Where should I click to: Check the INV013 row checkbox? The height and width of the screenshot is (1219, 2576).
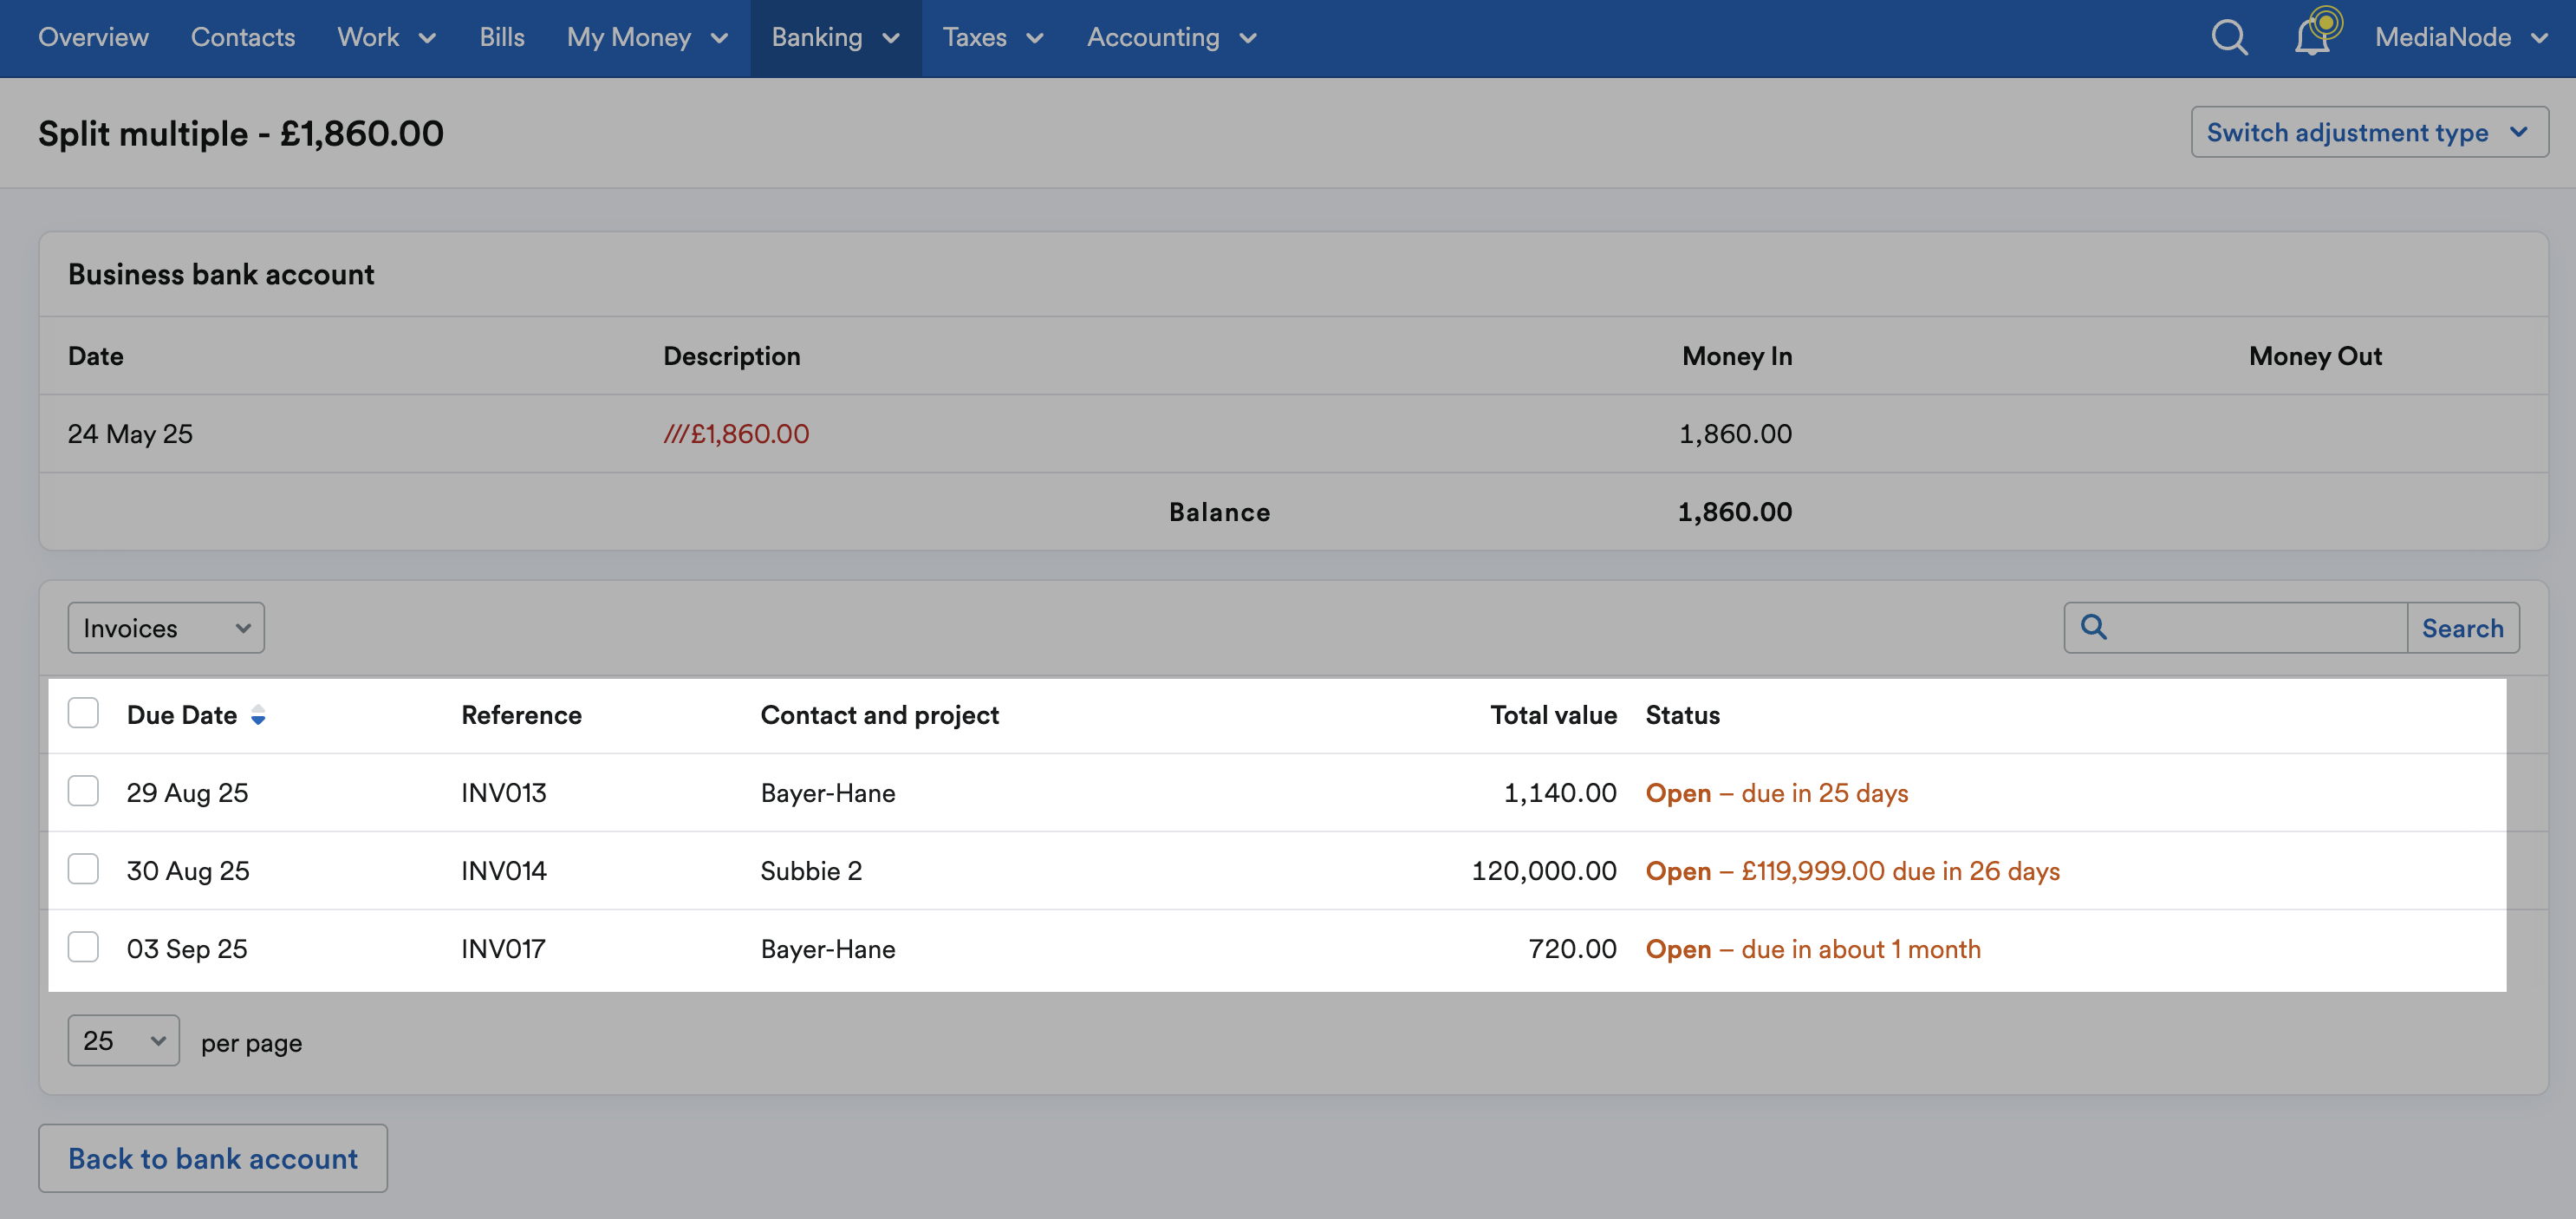tap(83, 790)
